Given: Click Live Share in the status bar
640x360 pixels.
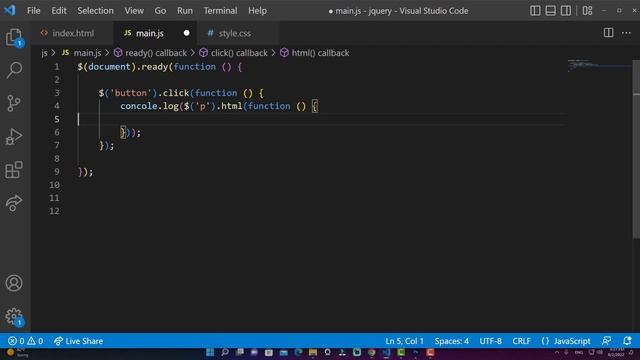Looking at the screenshot, I should [x=78, y=341].
